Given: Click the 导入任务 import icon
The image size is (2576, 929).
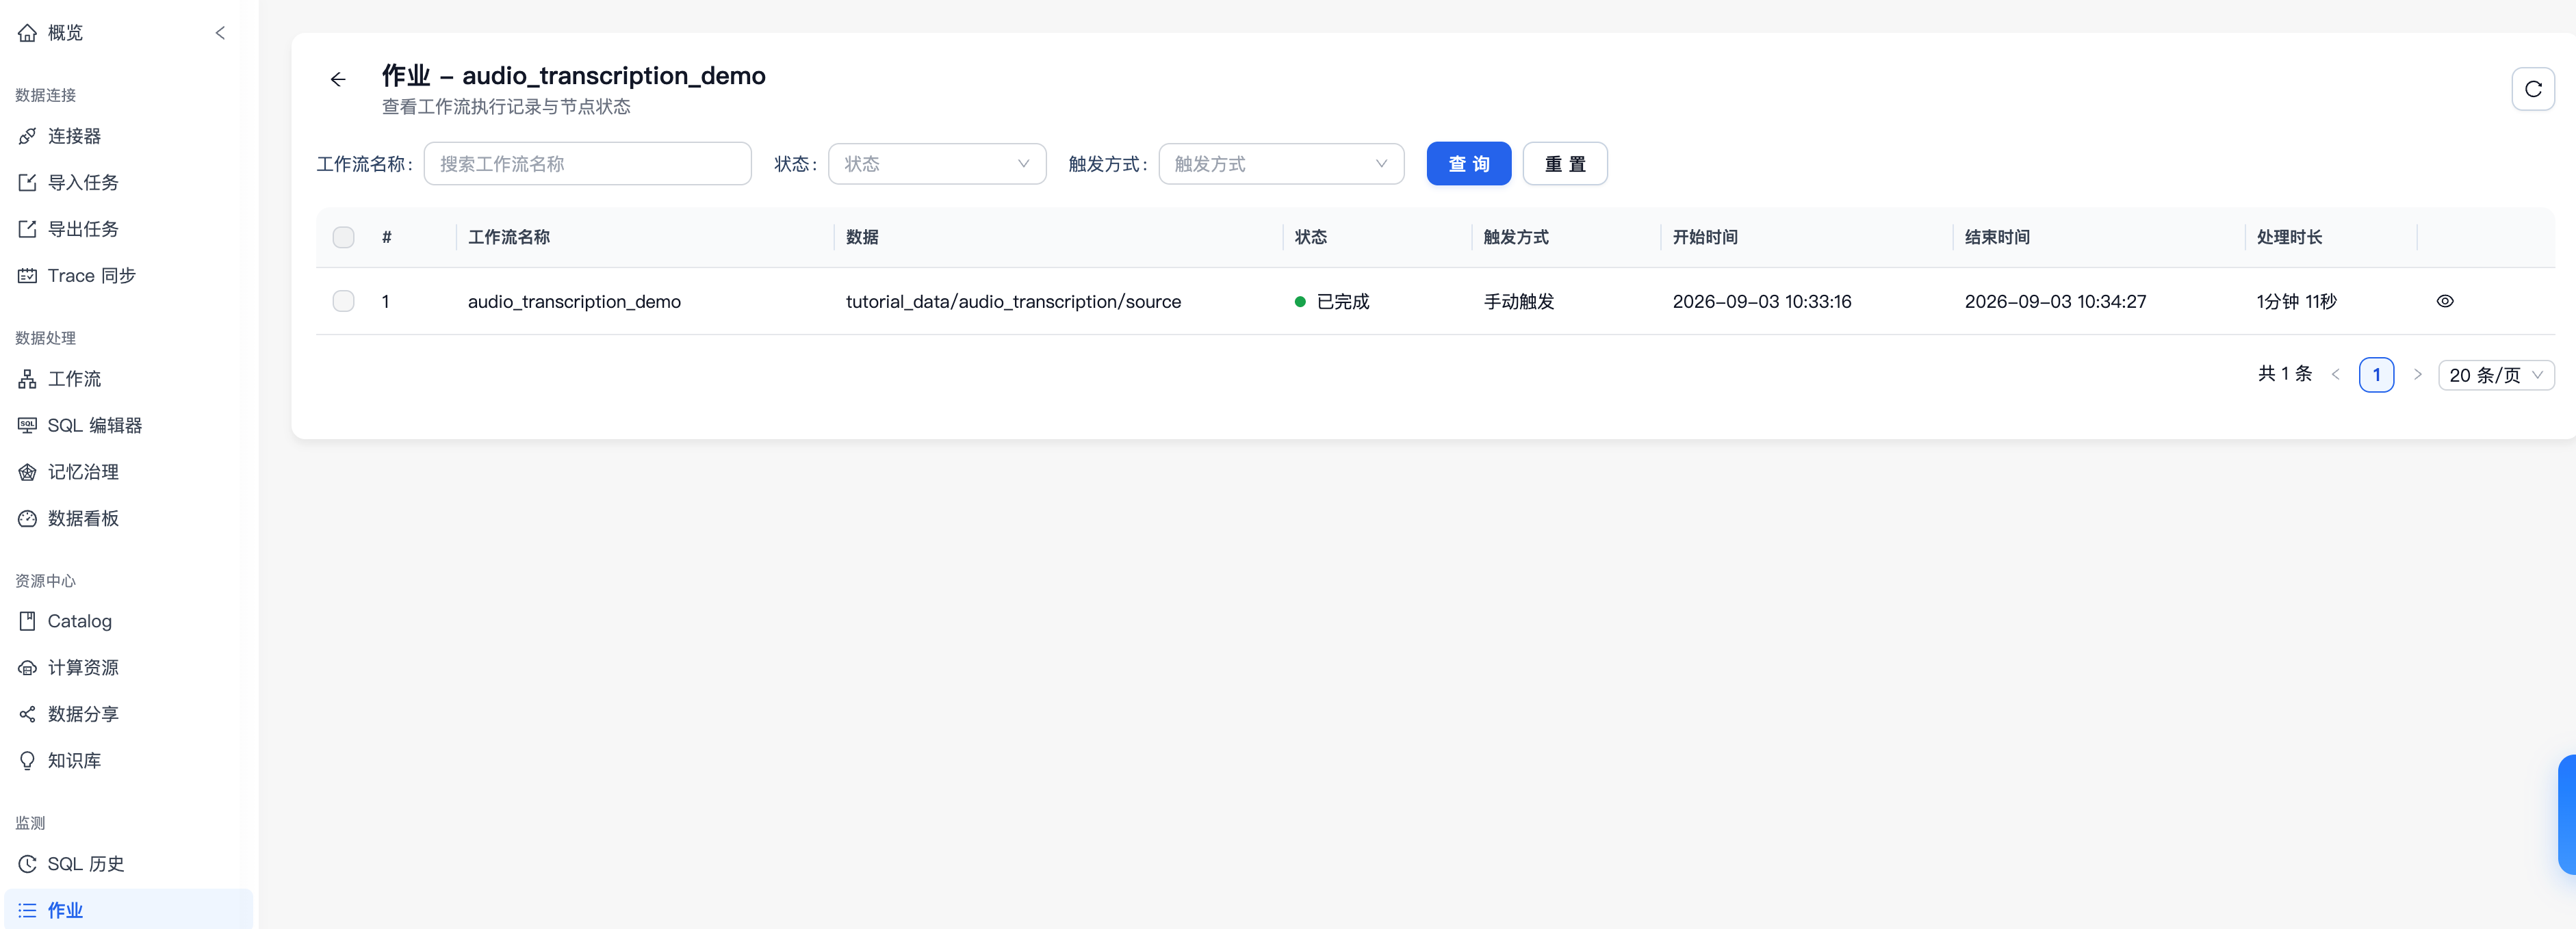Looking at the screenshot, I should [27, 182].
